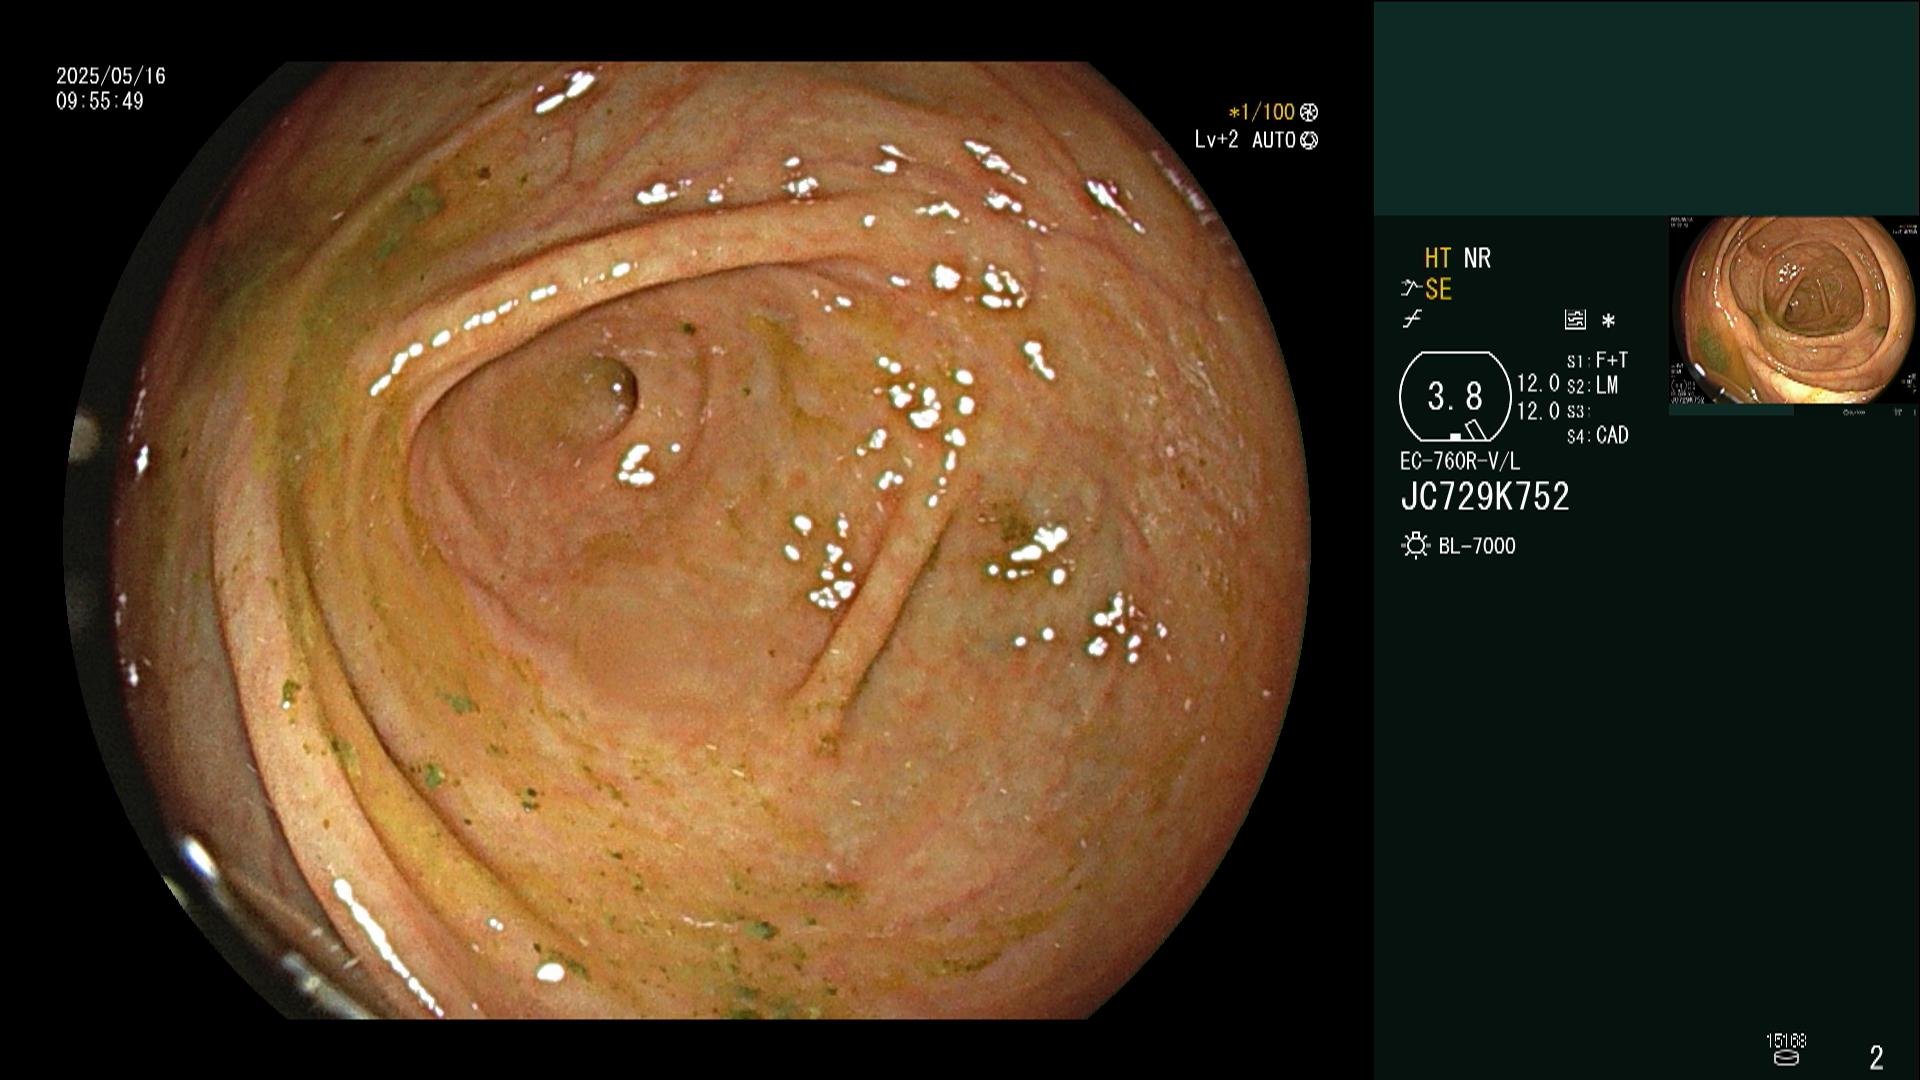The height and width of the screenshot is (1080, 1920).
Task: Click the NR noise reduction label
Action: tap(1477, 258)
